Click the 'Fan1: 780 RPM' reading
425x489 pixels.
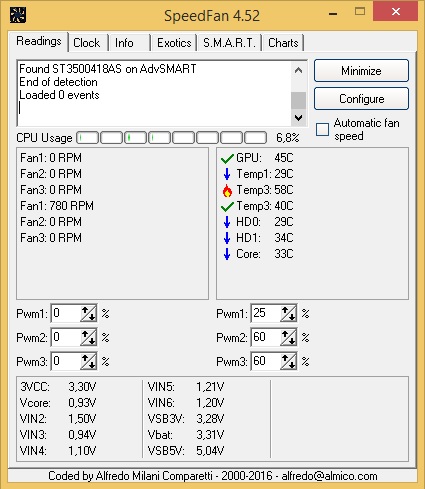click(x=57, y=206)
